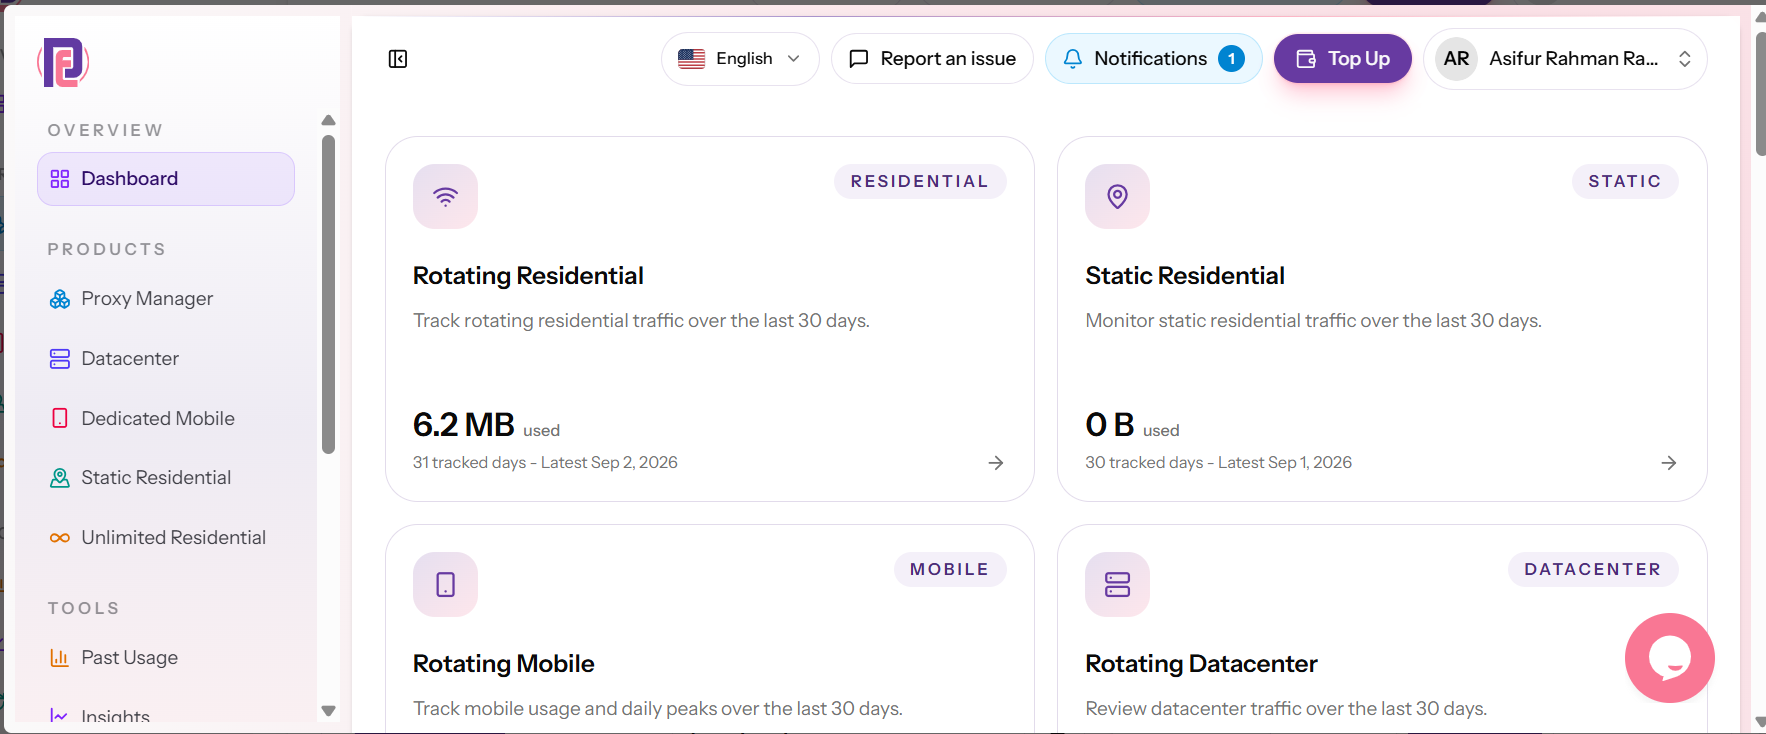This screenshot has height=734, width=1766.
Task: Open Past Usage under Tools
Action: coord(166,657)
